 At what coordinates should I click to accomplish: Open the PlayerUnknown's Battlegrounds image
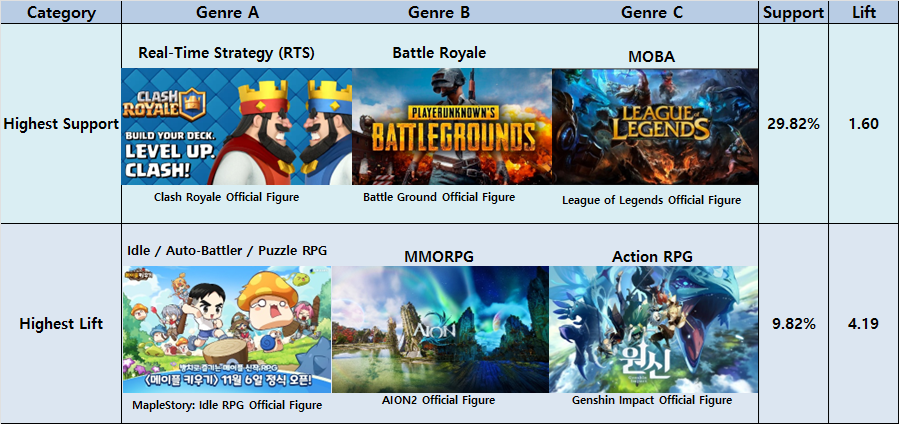tap(452, 127)
